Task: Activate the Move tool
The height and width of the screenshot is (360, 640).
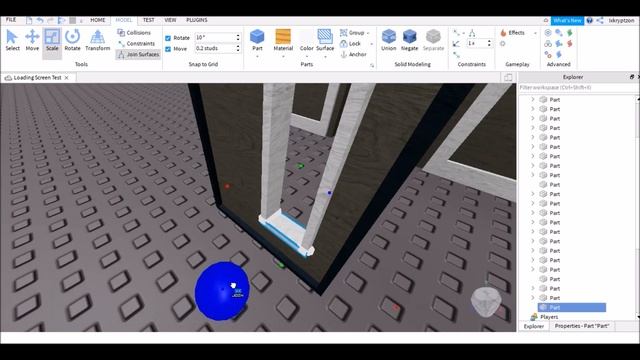Action: pos(32,40)
